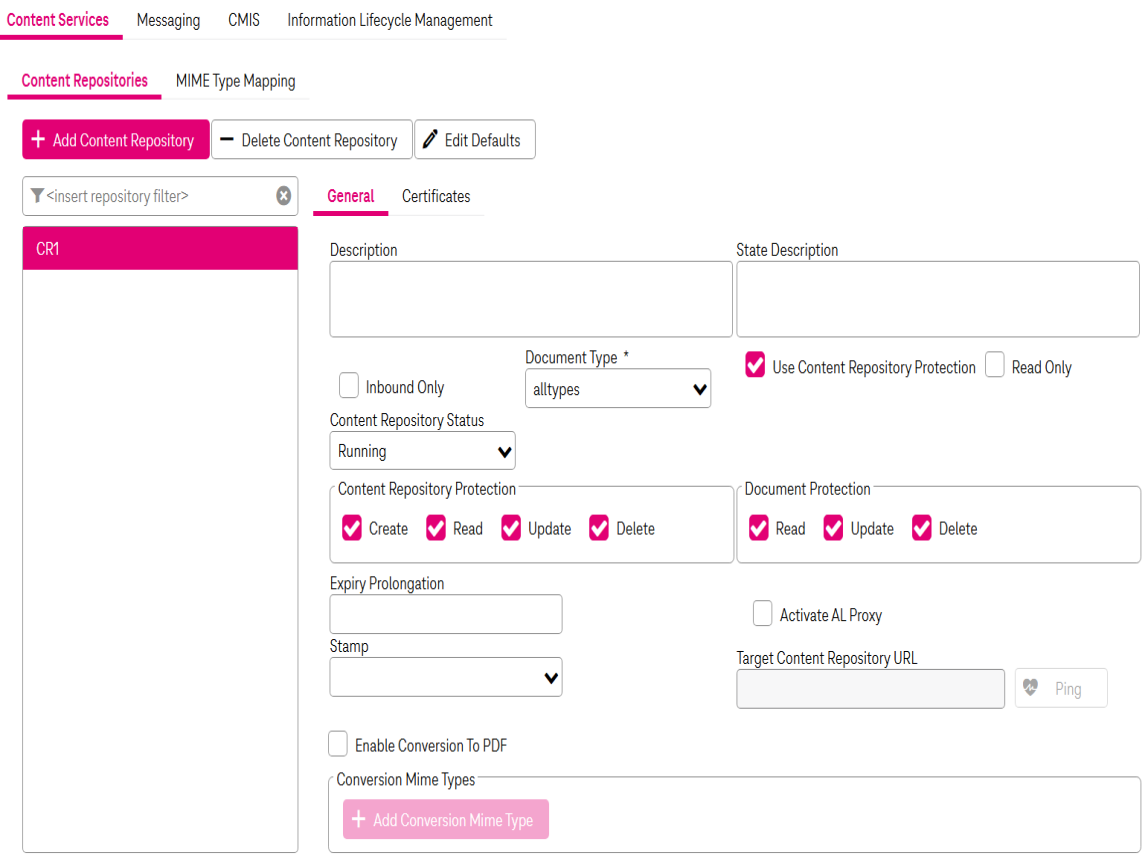This screenshot has height=863, width=1148.
Task: Expand the Content Repository Status dropdown
Action: (x=422, y=451)
